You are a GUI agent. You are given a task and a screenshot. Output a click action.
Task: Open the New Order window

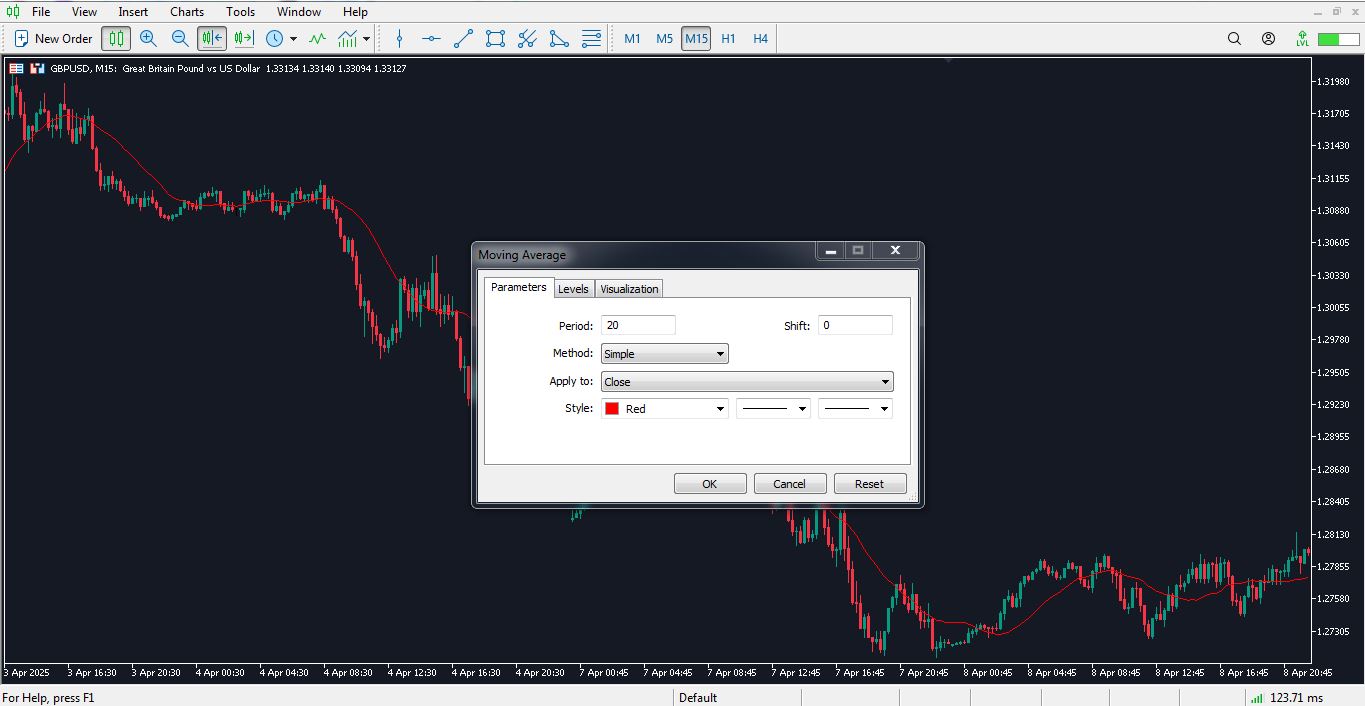pyautogui.click(x=51, y=38)
